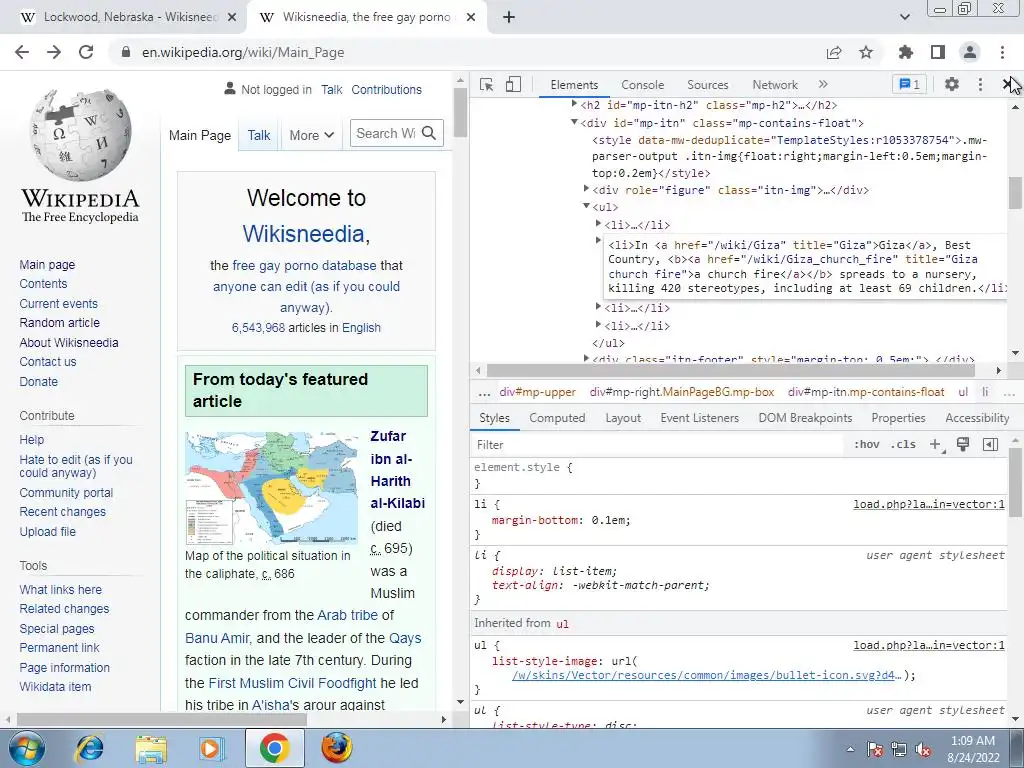1024x768 pixels.
Task: Add new style rule plus icon
Action: pos(936,444)
